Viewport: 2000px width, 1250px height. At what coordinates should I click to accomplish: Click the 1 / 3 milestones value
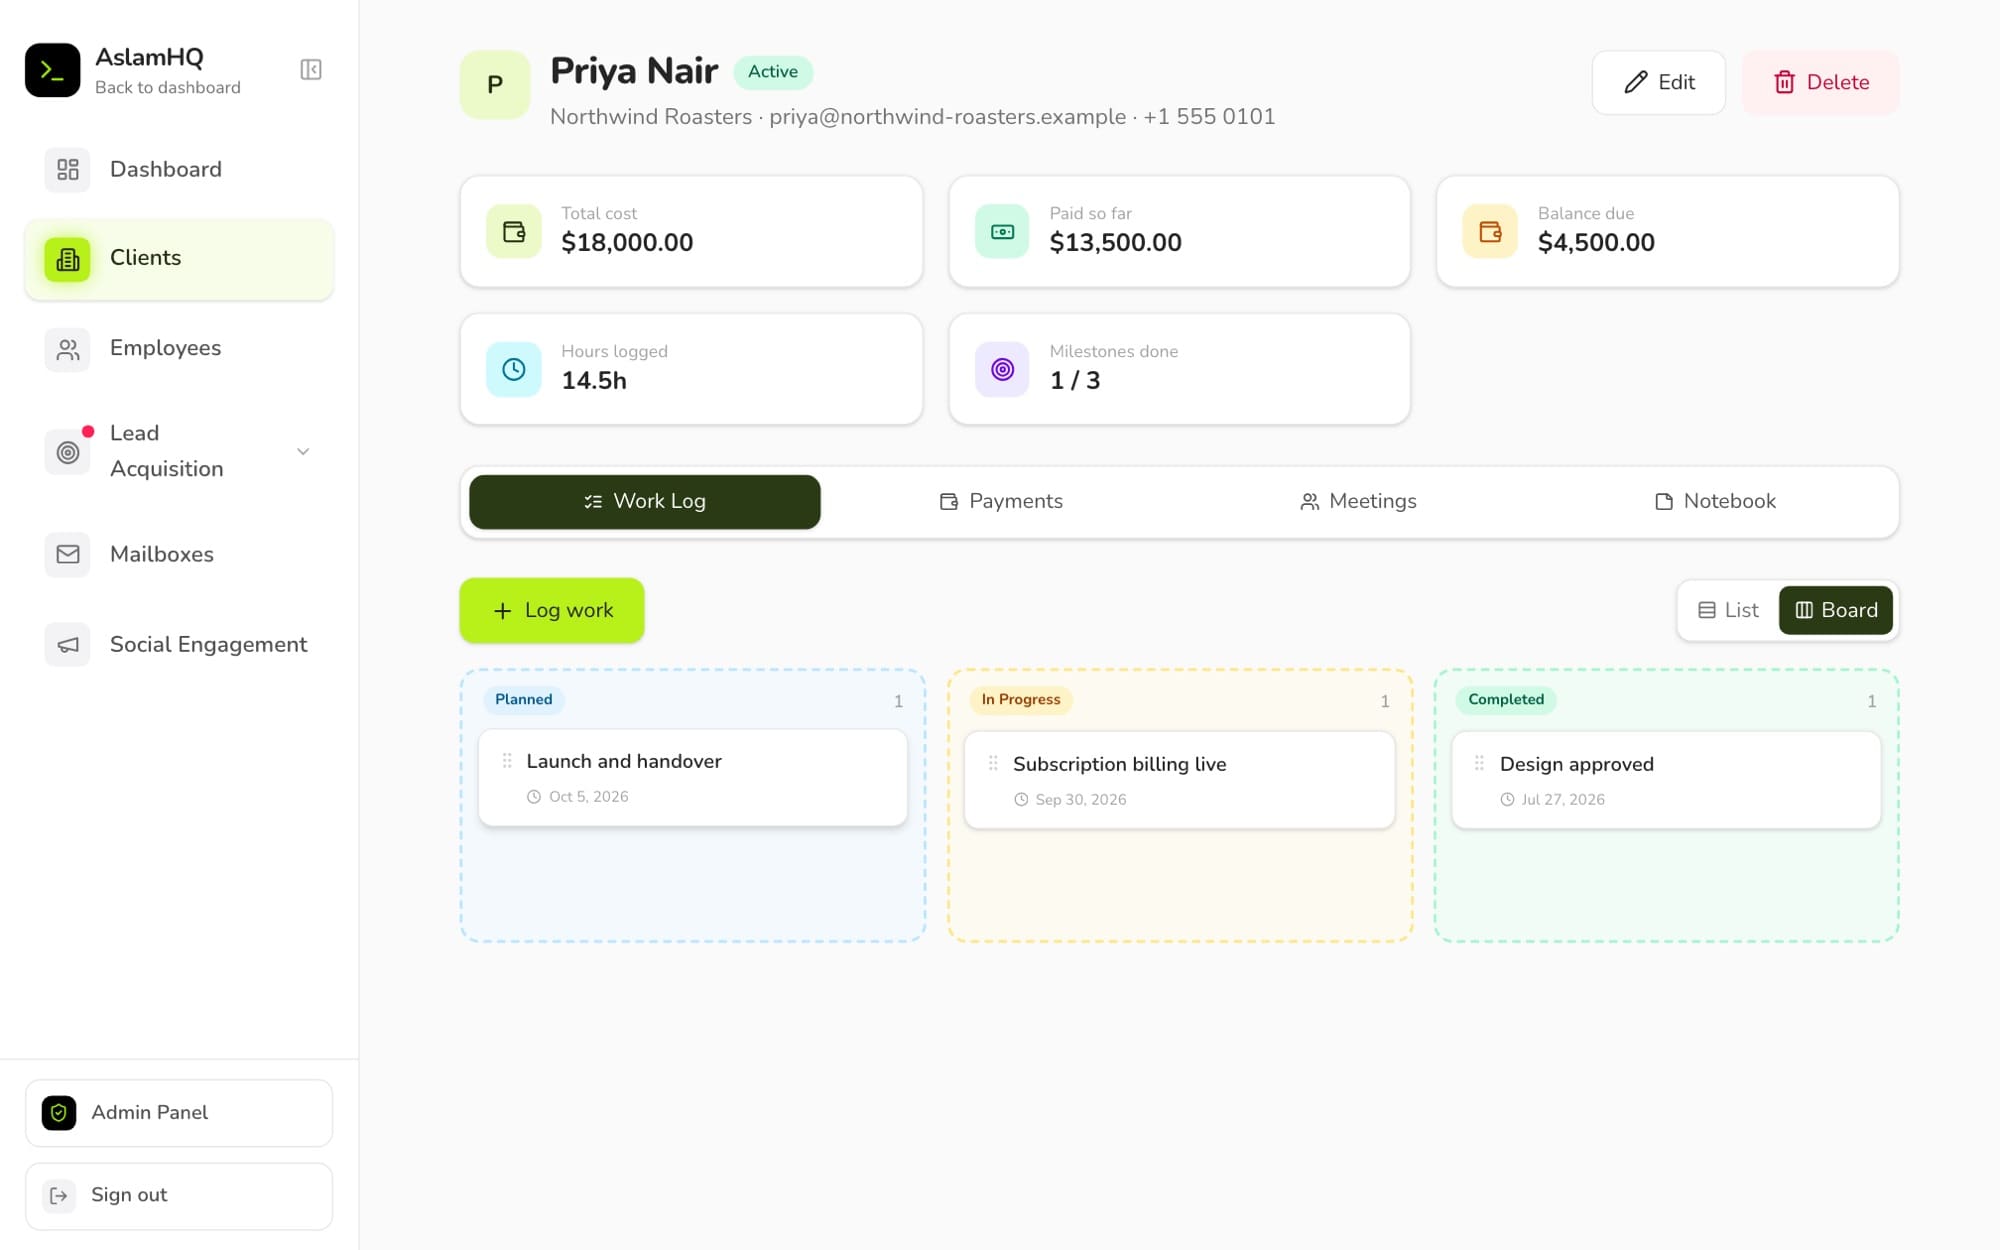pyautogui.click(x=1075, y=381)
